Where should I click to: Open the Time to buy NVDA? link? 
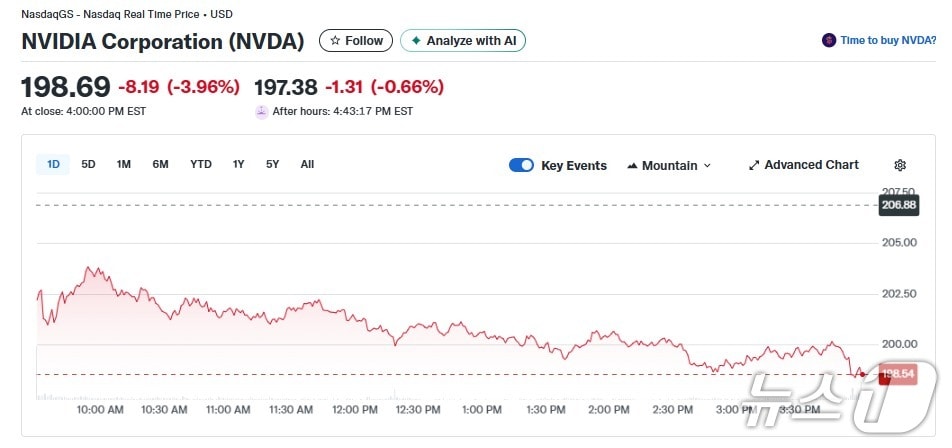[888, 41]
